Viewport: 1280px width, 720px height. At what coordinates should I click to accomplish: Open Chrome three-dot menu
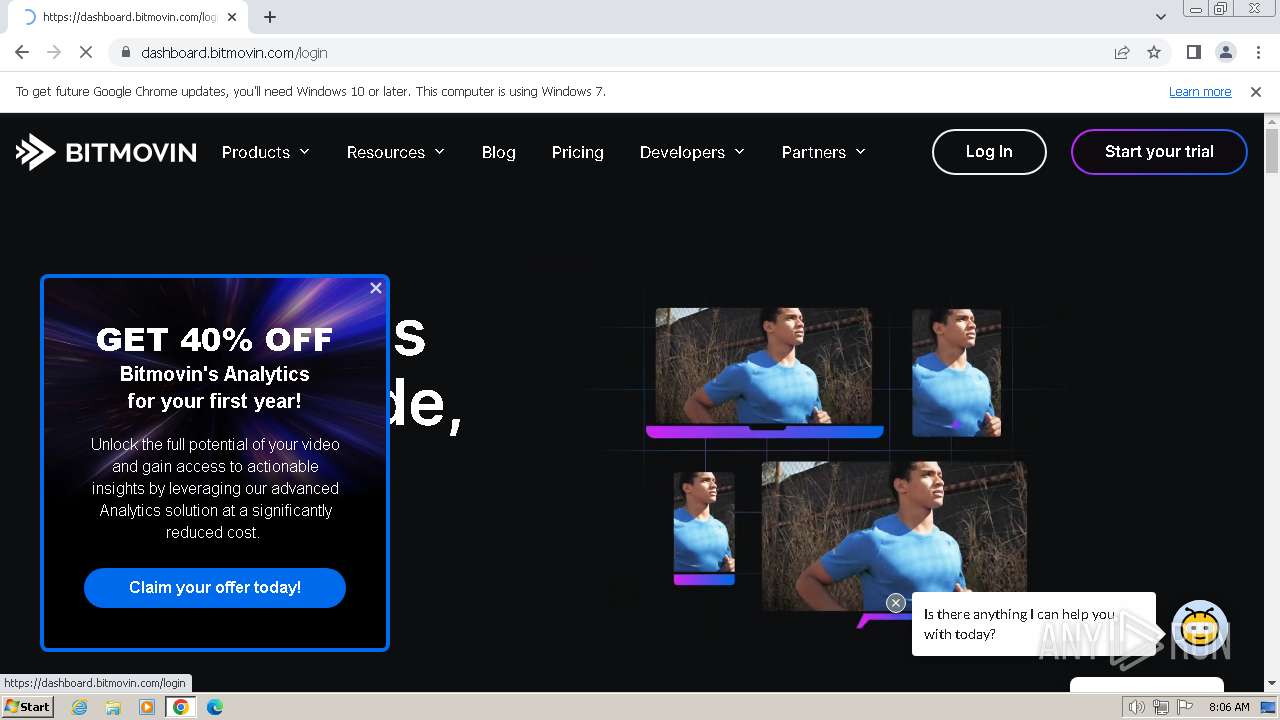point(1258,53)
